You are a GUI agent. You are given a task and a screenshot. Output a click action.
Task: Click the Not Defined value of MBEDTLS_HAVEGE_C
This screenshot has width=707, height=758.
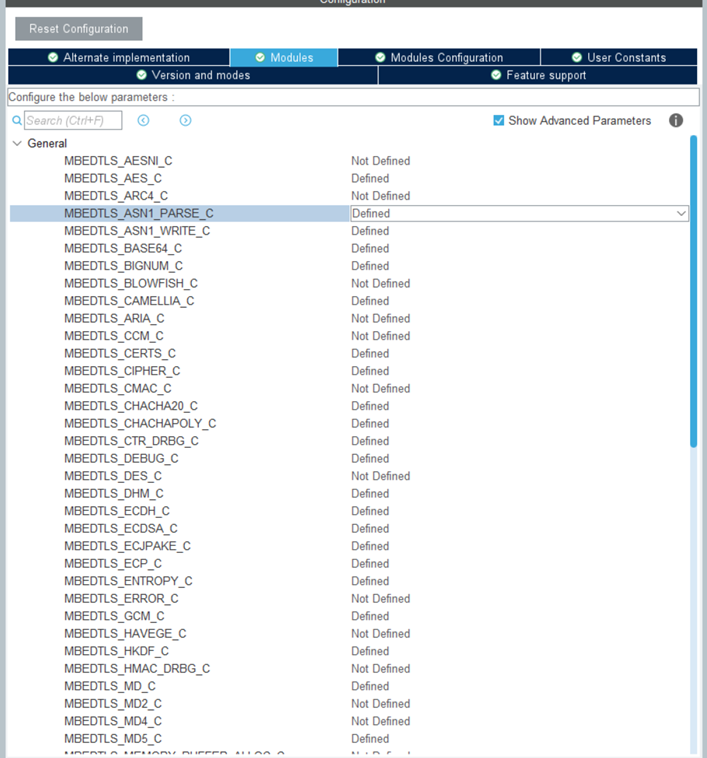pyautogui.click(x=381, y=634)
